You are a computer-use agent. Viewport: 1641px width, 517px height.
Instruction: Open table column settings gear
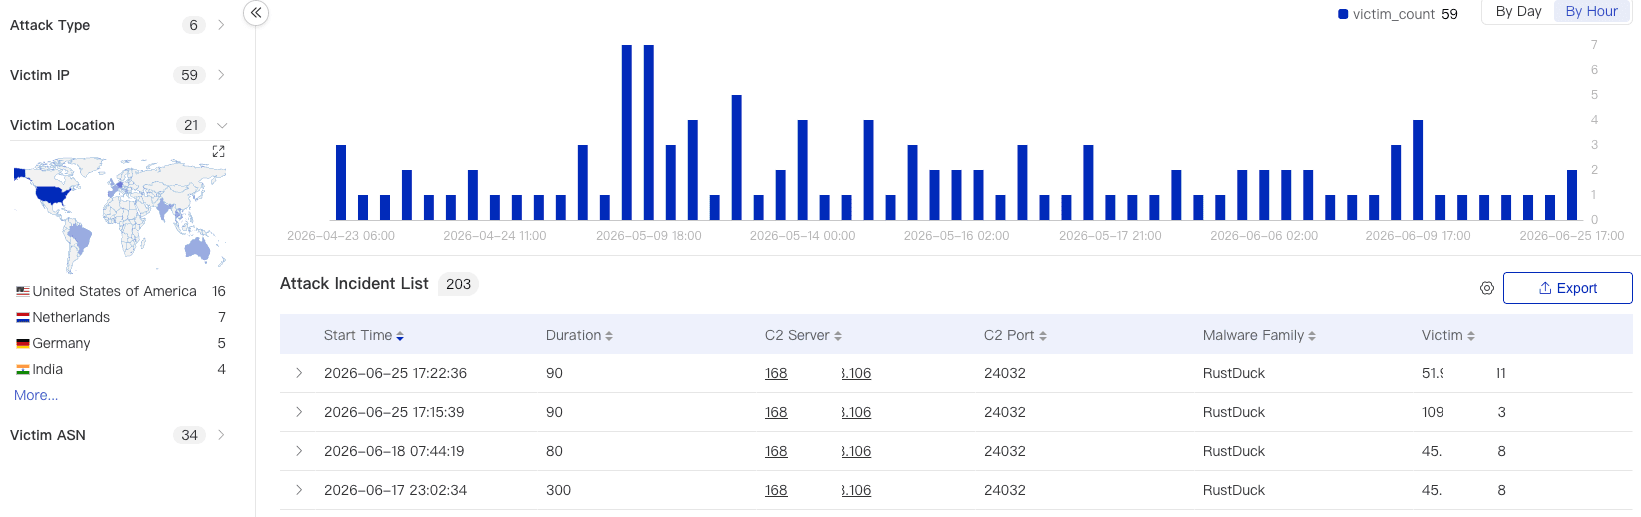pyautogui.click(x=1487, y=288)
